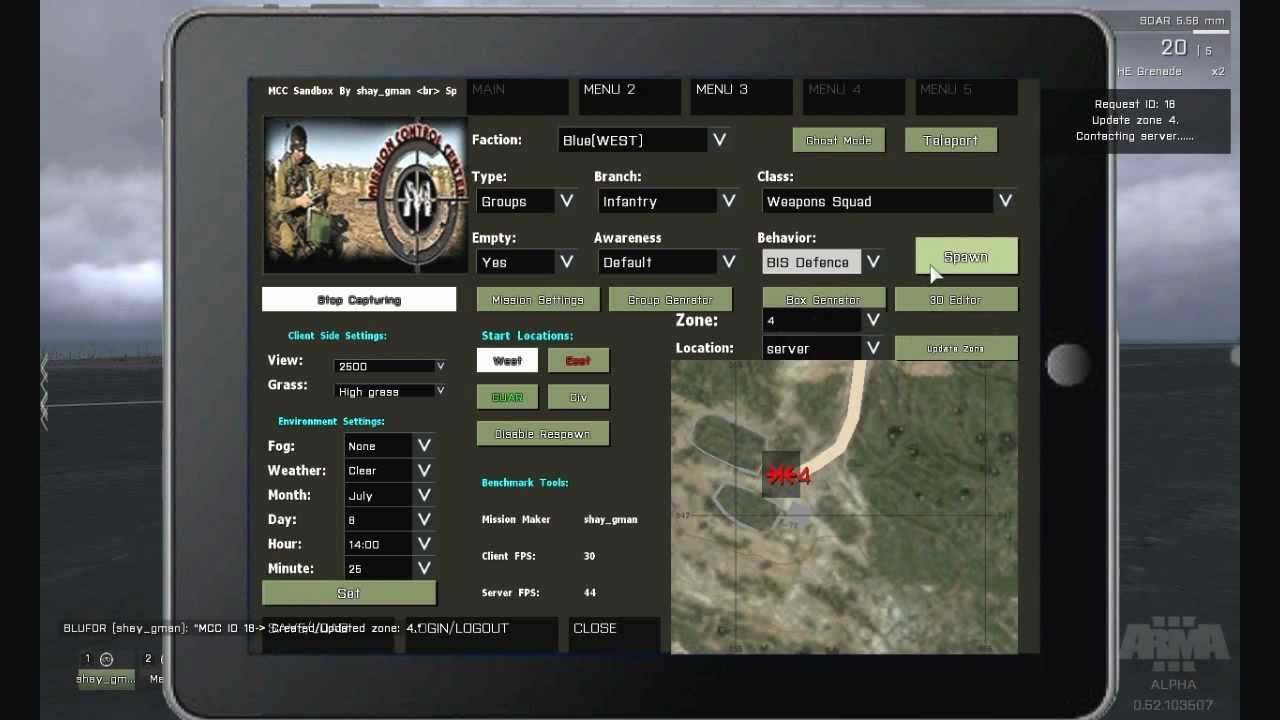Viewport: 1280px width, 720px height.
Task: Click the red zone 4 marker on map
Action: click(783, 474)
